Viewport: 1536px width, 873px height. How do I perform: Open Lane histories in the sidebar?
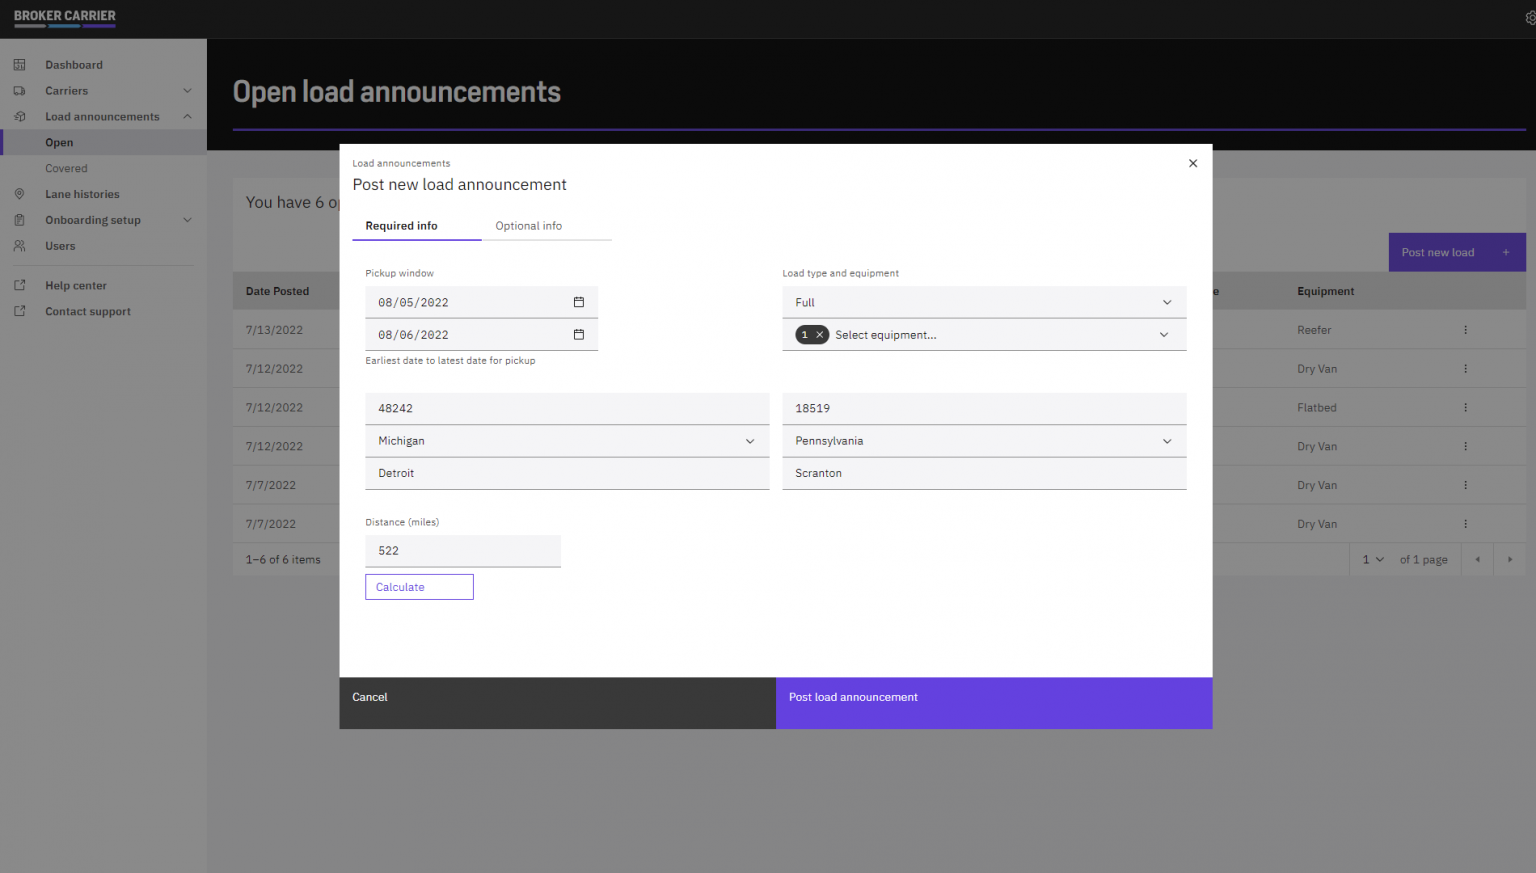(x=82, y=194)
